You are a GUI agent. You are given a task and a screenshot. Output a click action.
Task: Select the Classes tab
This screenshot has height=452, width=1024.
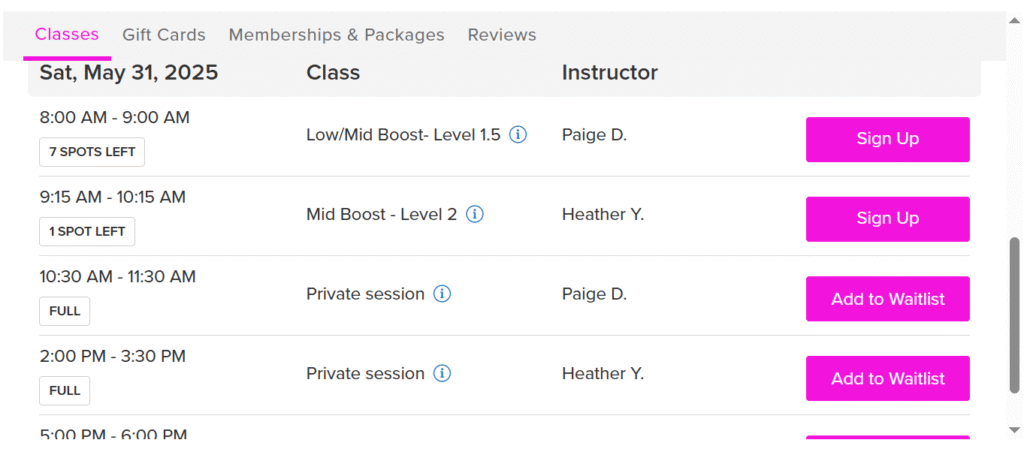click(x=67, y=35)
